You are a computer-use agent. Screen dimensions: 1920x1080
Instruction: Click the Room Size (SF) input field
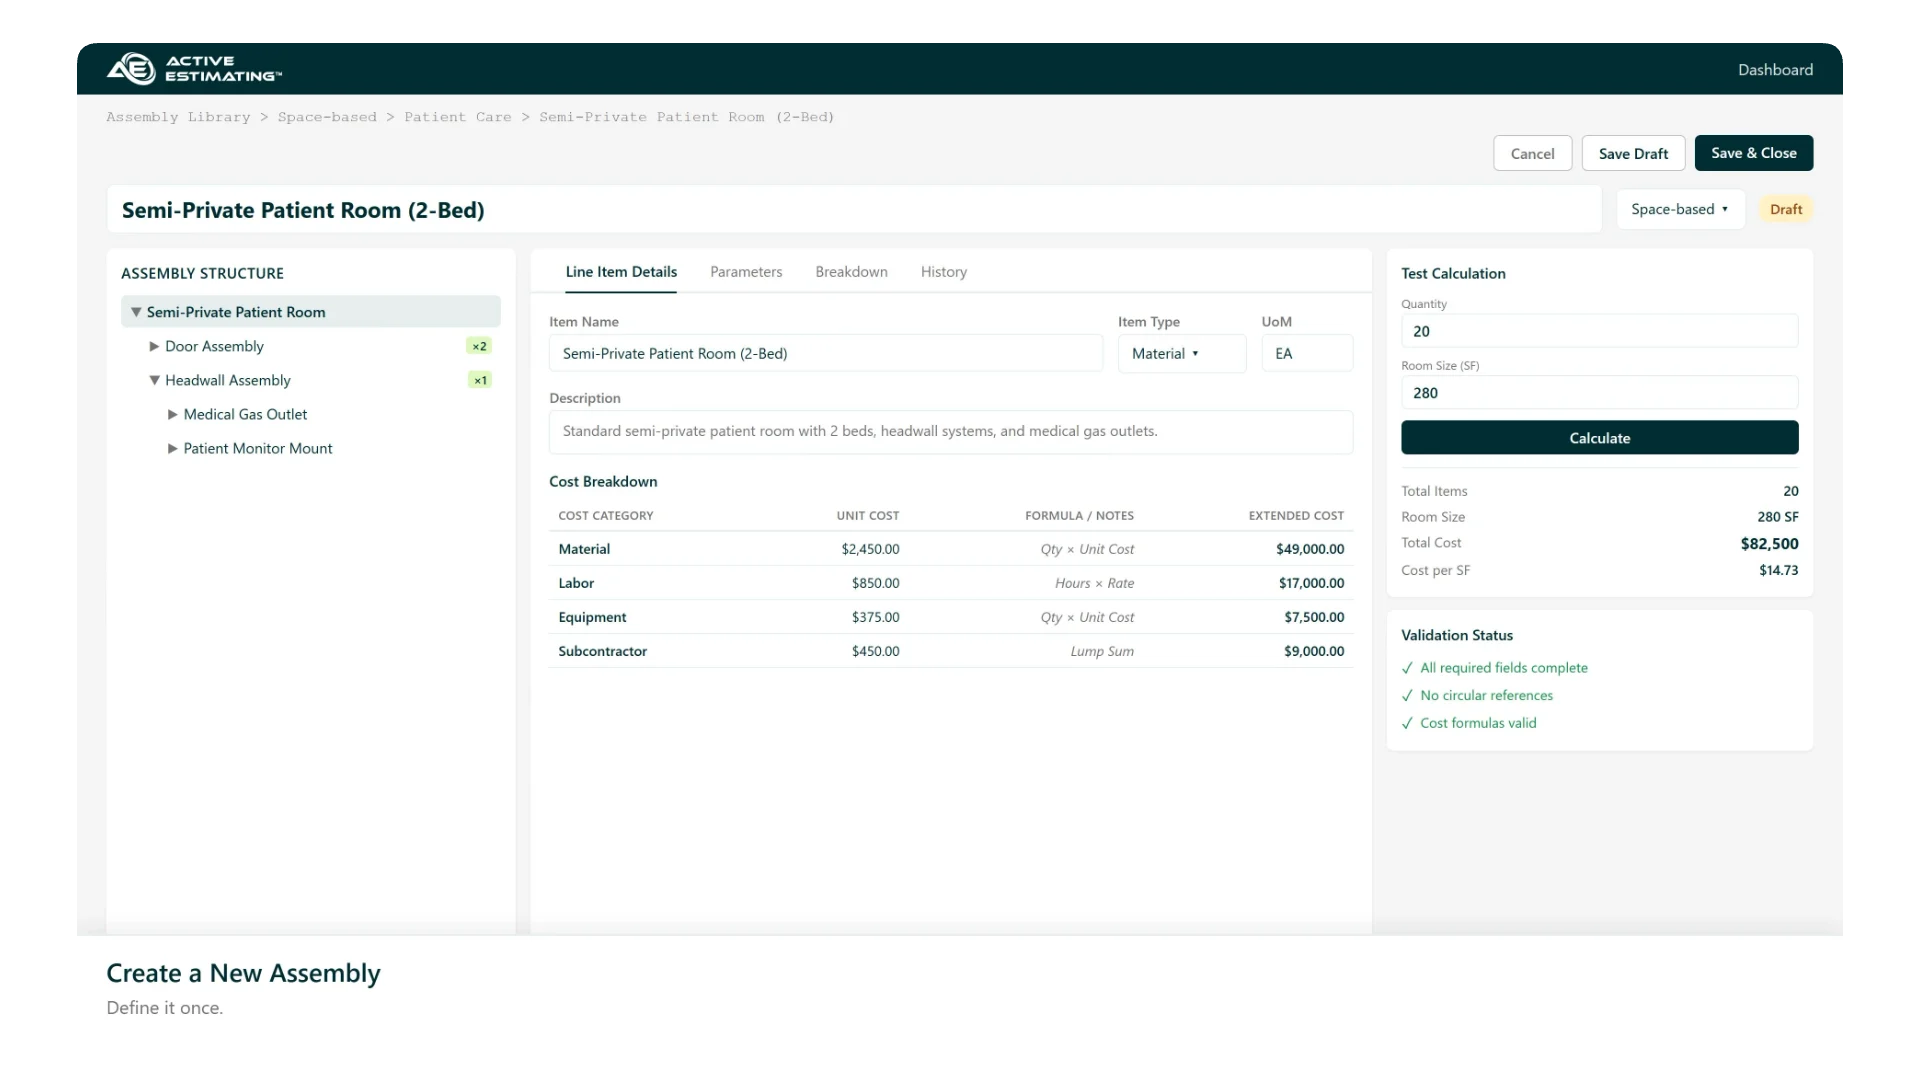pos(1598,393)
